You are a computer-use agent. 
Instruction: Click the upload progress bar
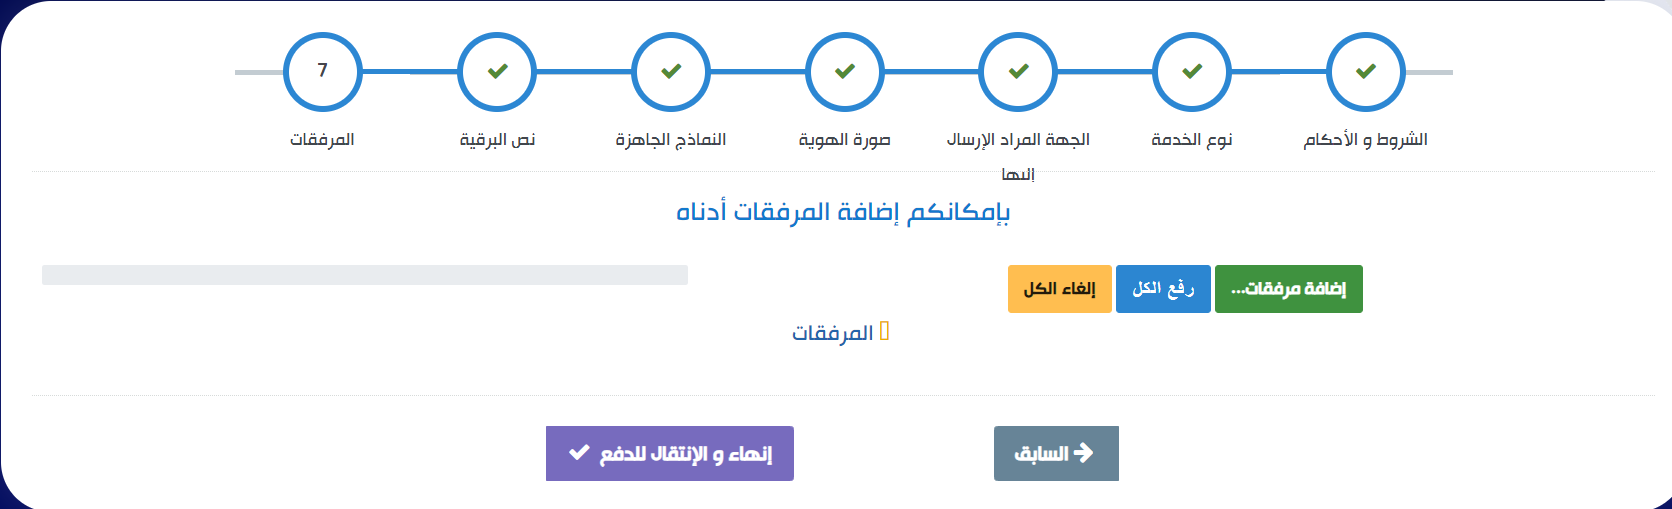tap(364, 275)
